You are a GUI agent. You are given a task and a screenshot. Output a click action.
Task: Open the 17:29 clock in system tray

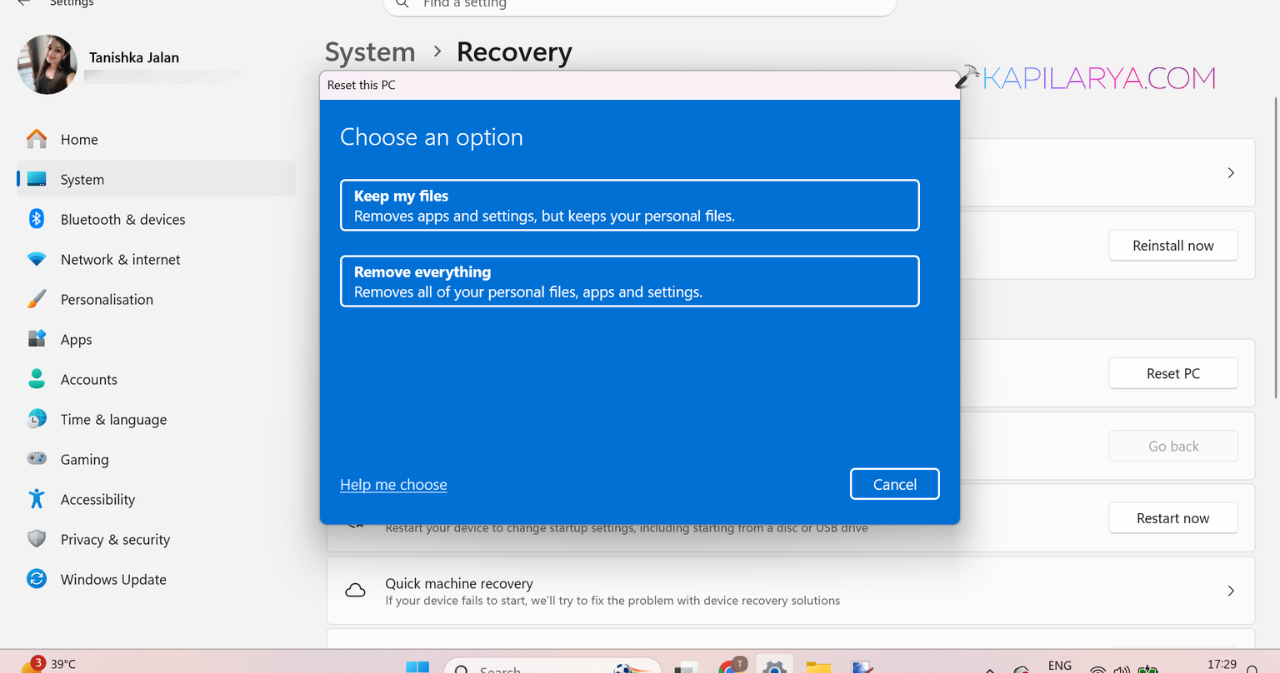click(x=1222, y=664)
